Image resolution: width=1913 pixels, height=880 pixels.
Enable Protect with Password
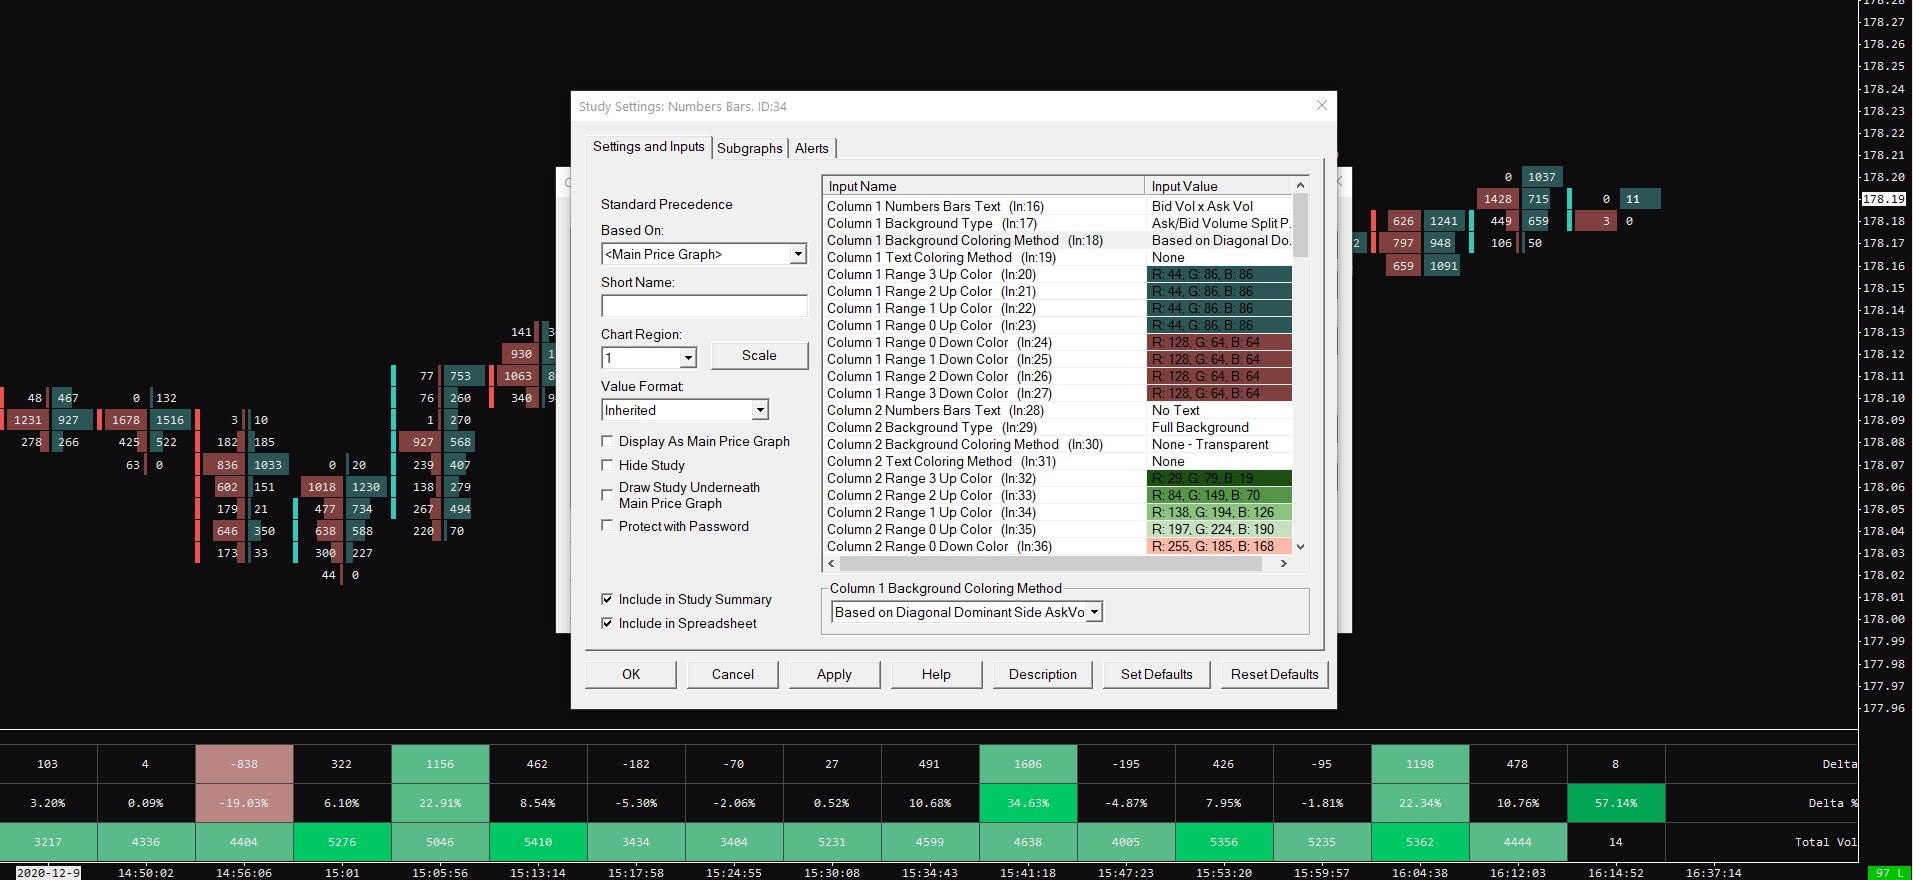(607, 526)
